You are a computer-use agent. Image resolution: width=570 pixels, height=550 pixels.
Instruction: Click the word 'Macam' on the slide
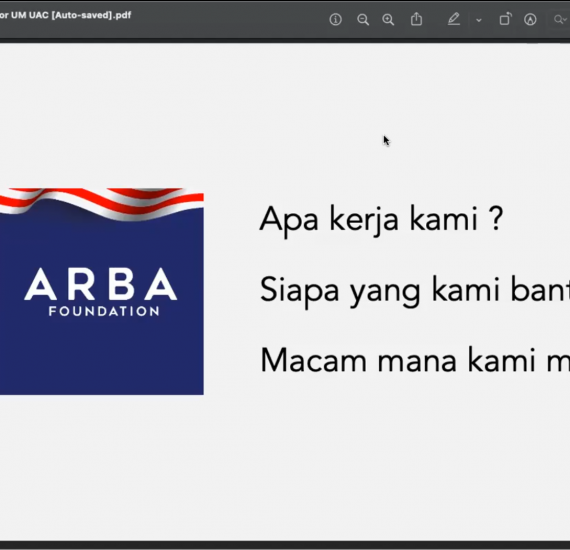pos(314,361)
